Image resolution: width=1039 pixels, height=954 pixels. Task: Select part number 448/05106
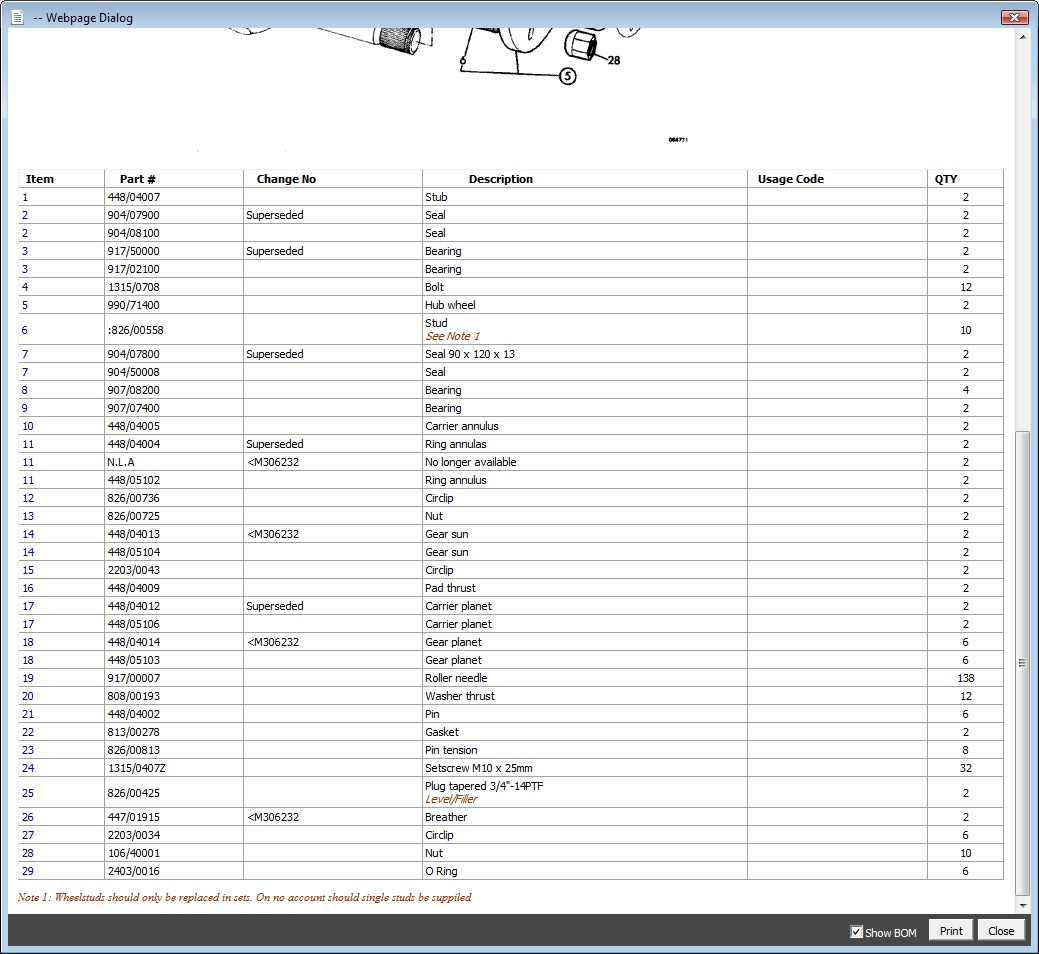point(133,623)
